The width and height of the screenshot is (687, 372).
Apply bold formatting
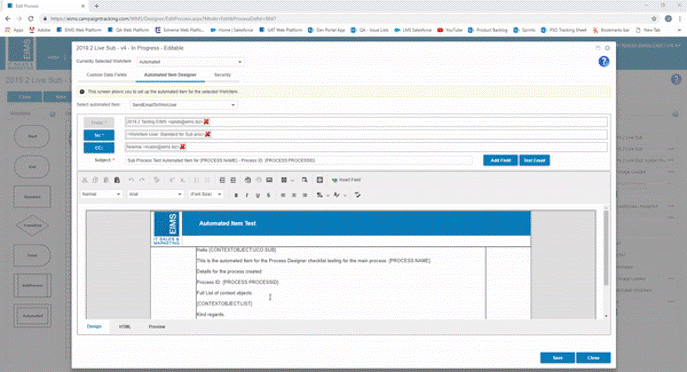[x=236, y=195]
